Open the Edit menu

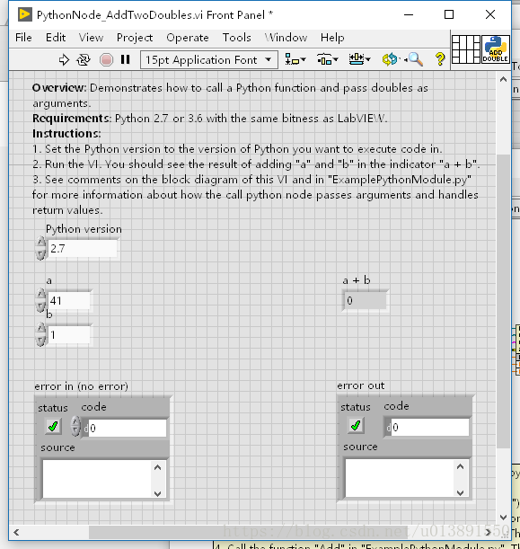tap(56, 37)
